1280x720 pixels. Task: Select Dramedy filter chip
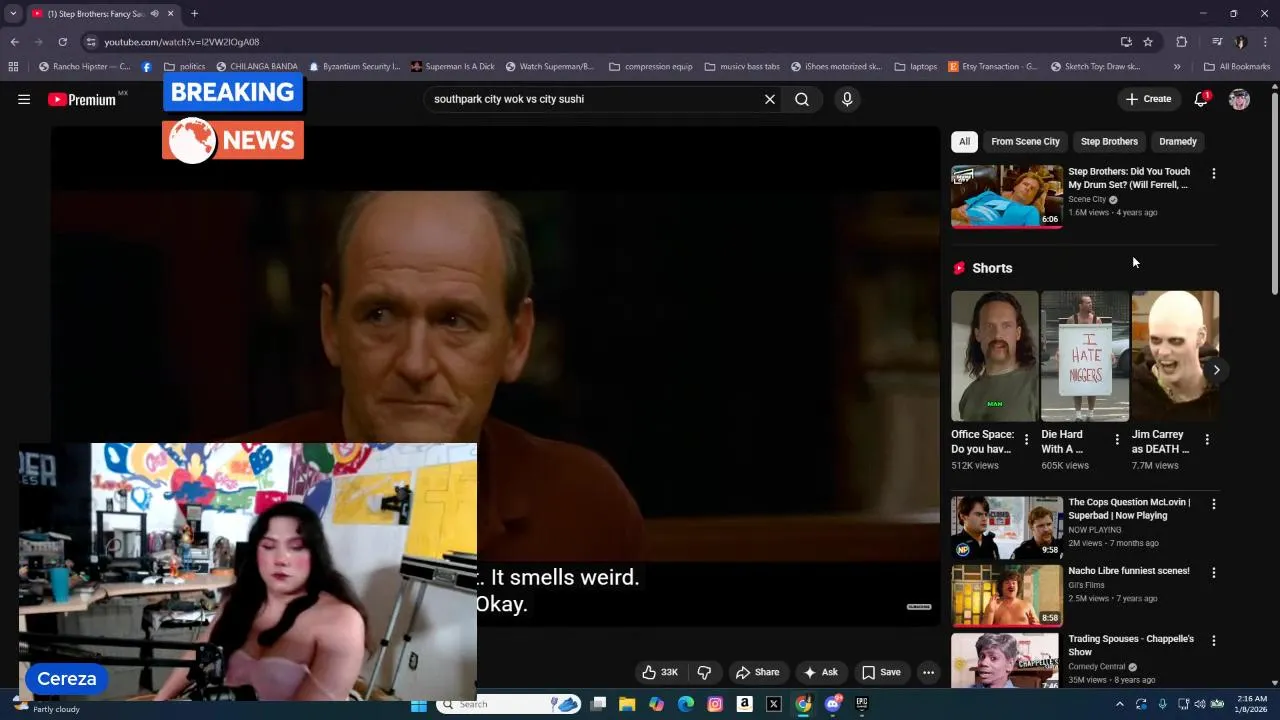pyautogui.click(x=1178, y=142)
